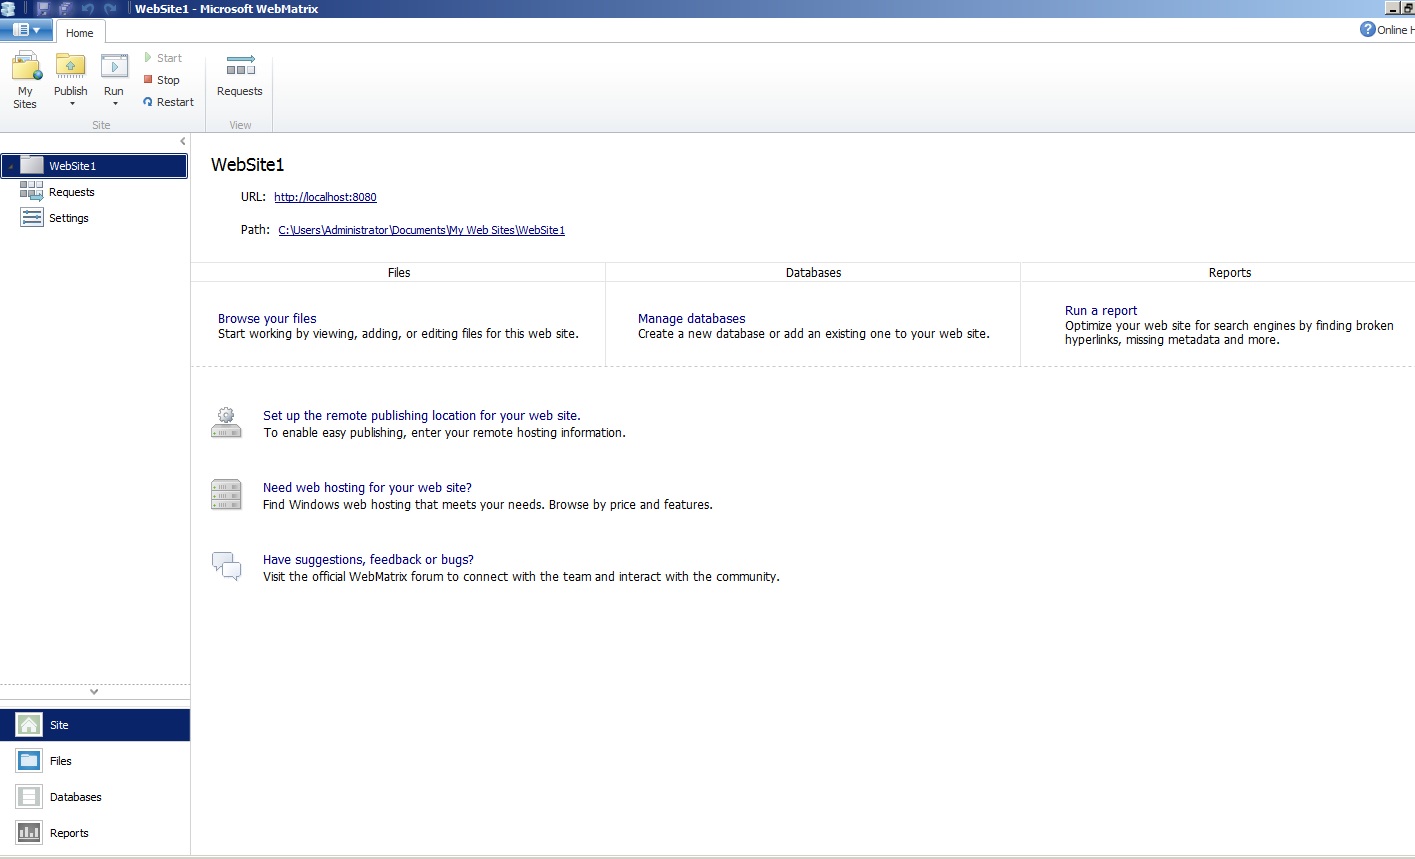Collapse the left navigation pane
1415x859 pixels.
[182, 141]
